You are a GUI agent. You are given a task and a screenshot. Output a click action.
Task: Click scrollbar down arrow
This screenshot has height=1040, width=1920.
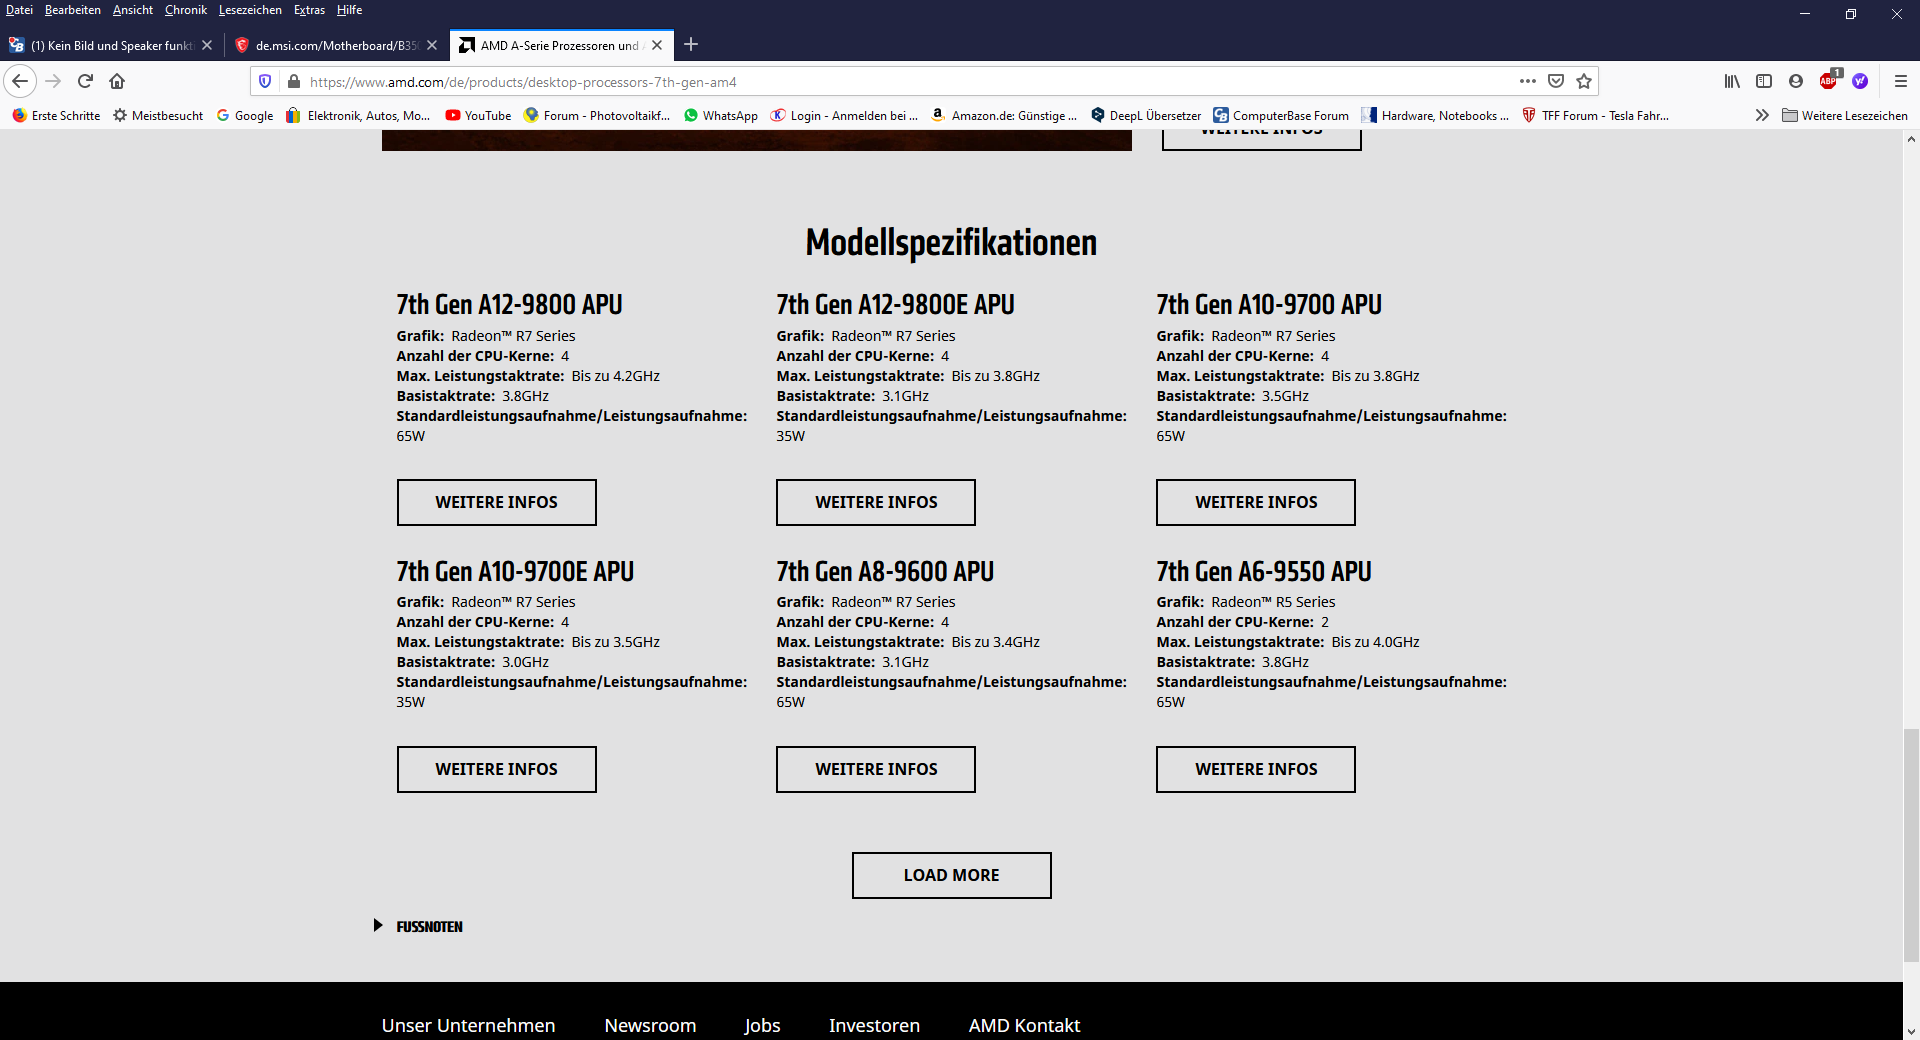1911,1031
